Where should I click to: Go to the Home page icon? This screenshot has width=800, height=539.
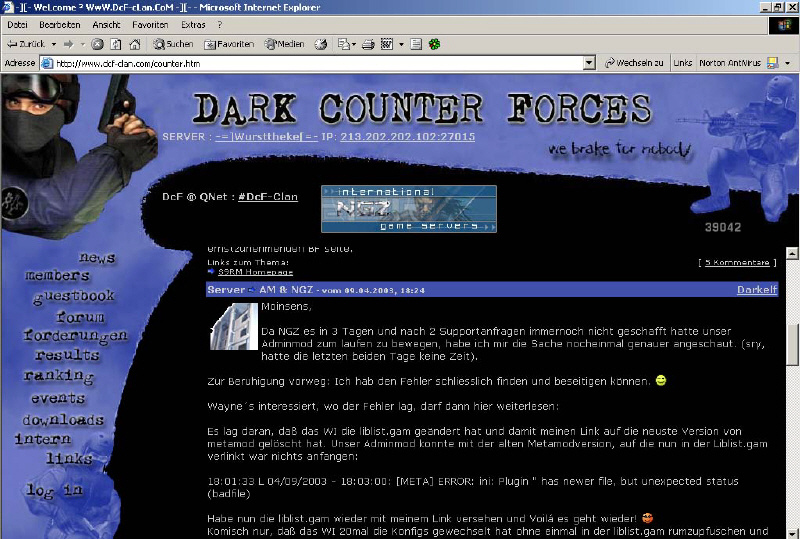click(135, 44)
